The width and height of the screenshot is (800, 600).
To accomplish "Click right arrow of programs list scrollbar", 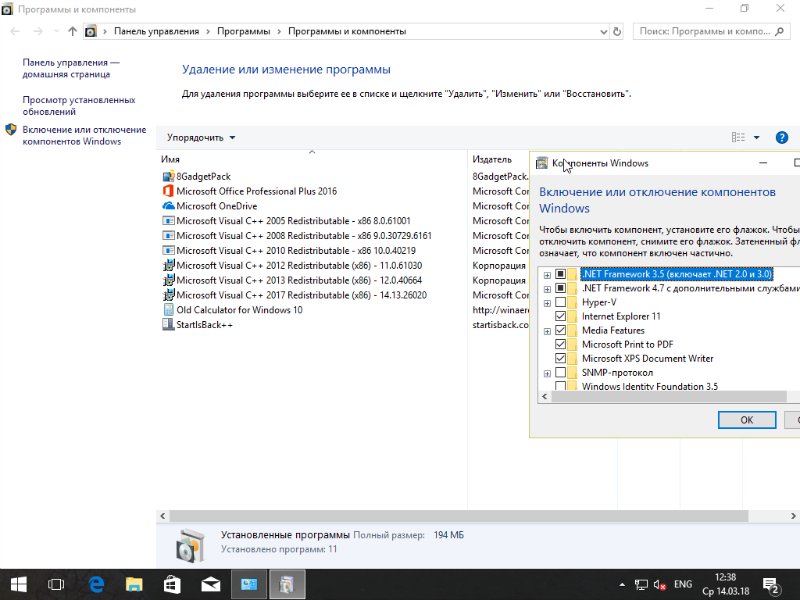I will coord(793,516).
